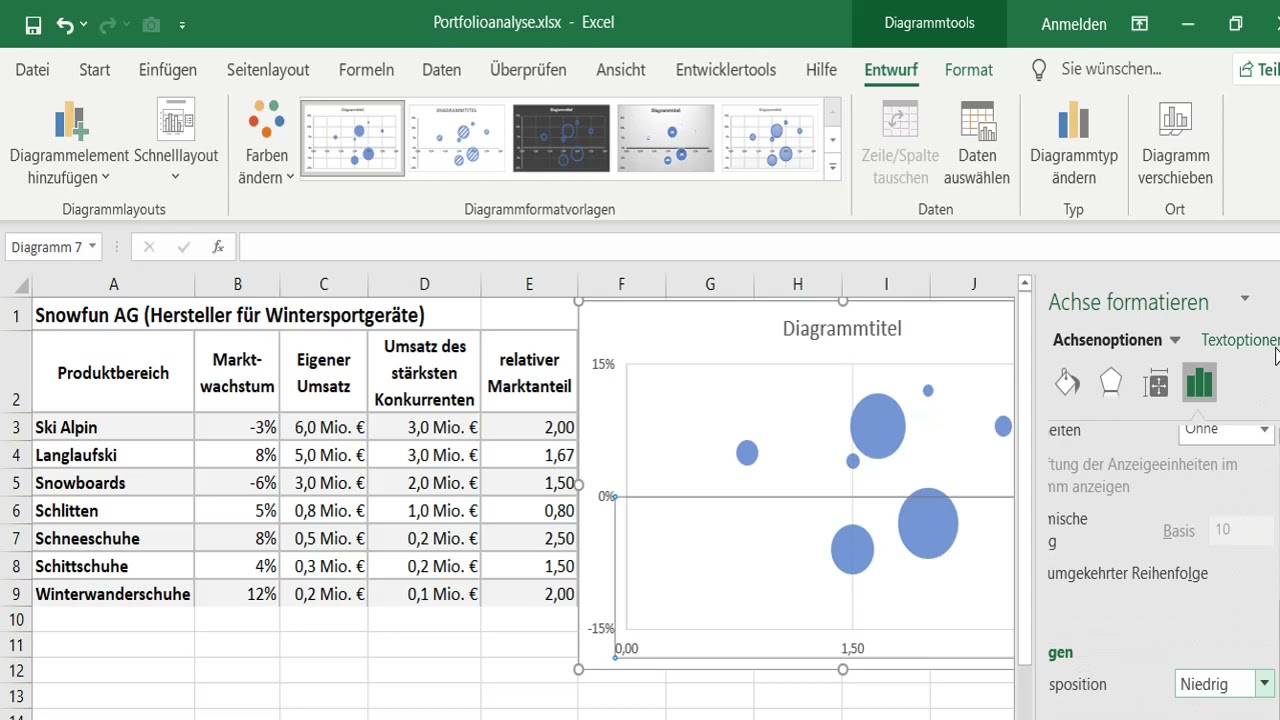Click Anmelden to sign in
The image size is (1280, 720).
(x=1074, y=24)
